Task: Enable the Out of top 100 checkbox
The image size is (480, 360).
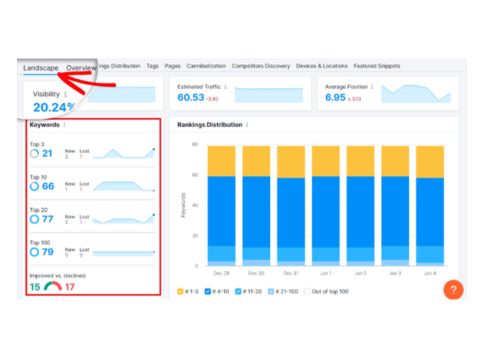Action: click(307, 291)
